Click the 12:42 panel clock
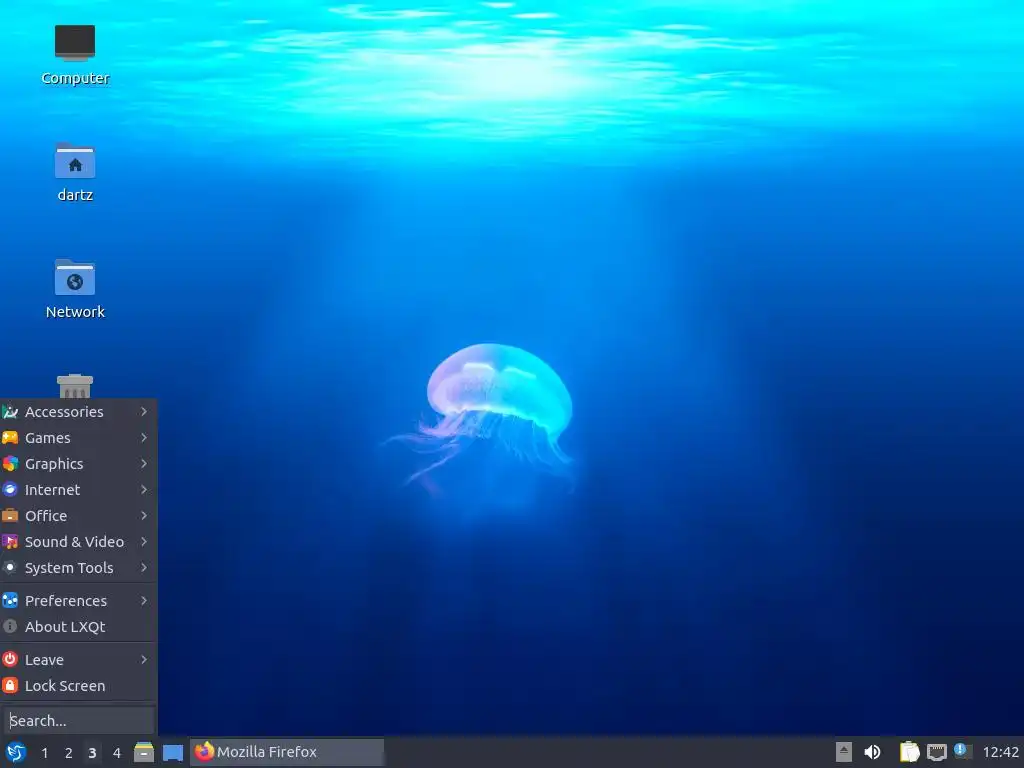1024x768 pixels. click(1000, 752)
